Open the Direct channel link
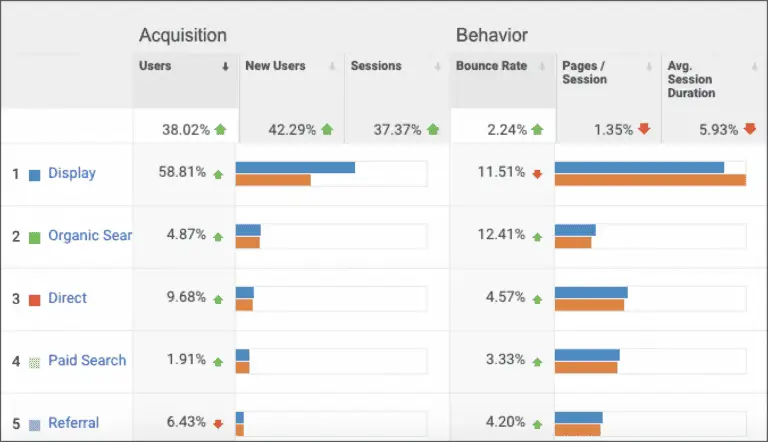768x442 pixels. pos(67,298)
